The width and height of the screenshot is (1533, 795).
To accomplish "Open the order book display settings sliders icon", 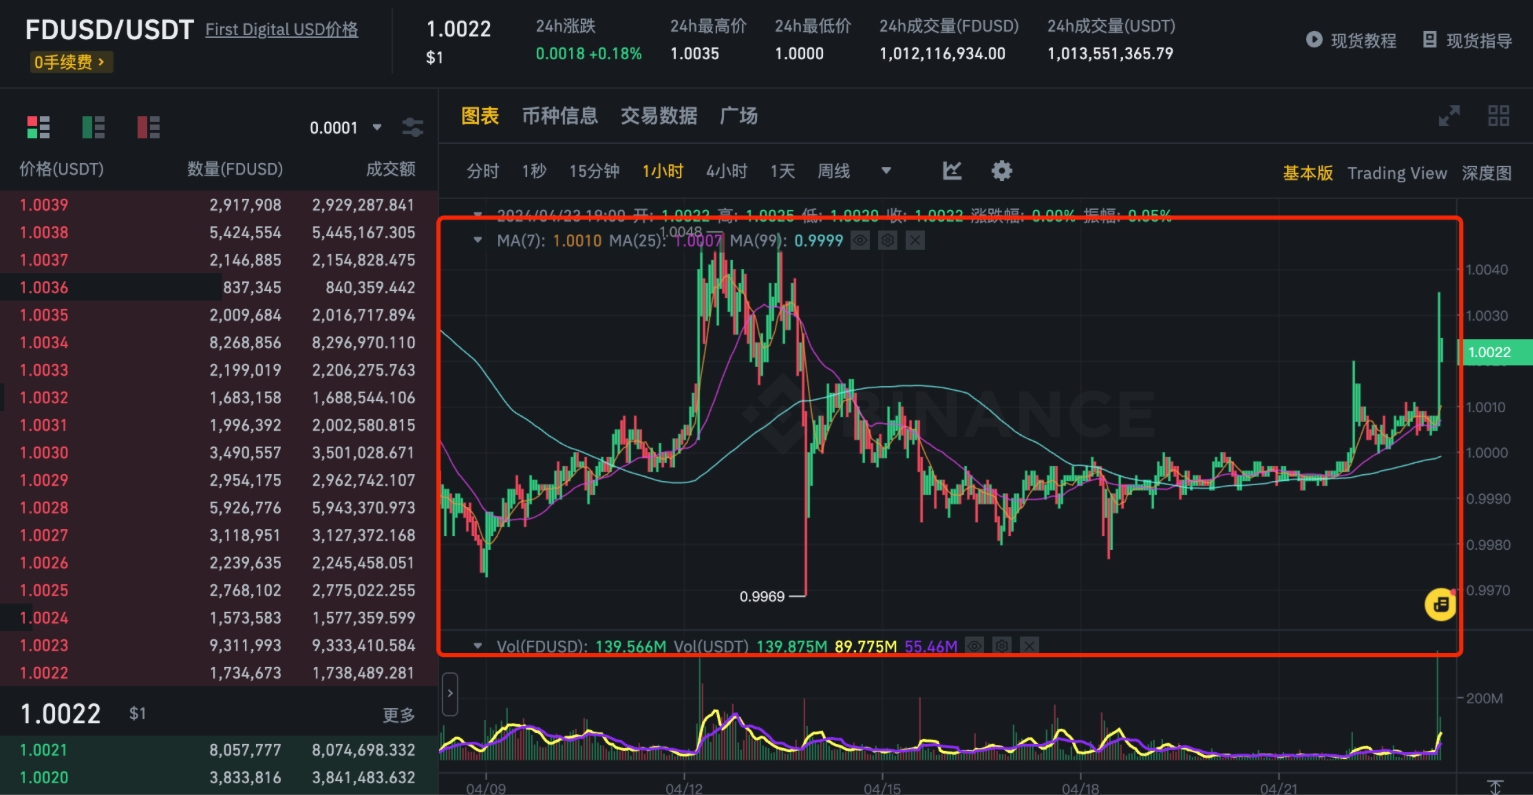I will click(x=412, y=127).
